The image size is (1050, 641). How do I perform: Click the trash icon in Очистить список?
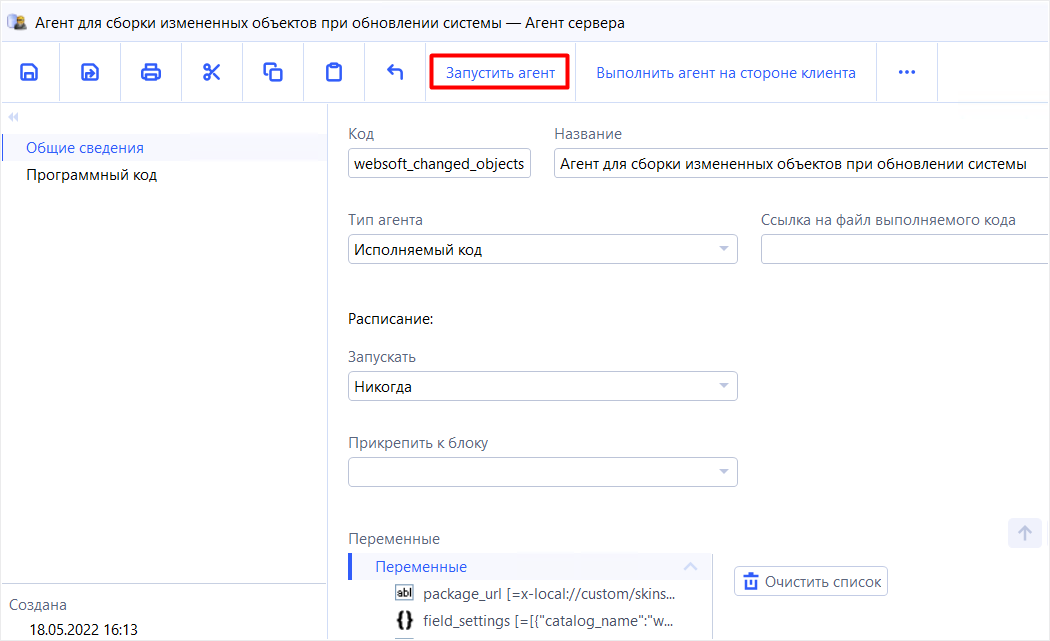750,581
